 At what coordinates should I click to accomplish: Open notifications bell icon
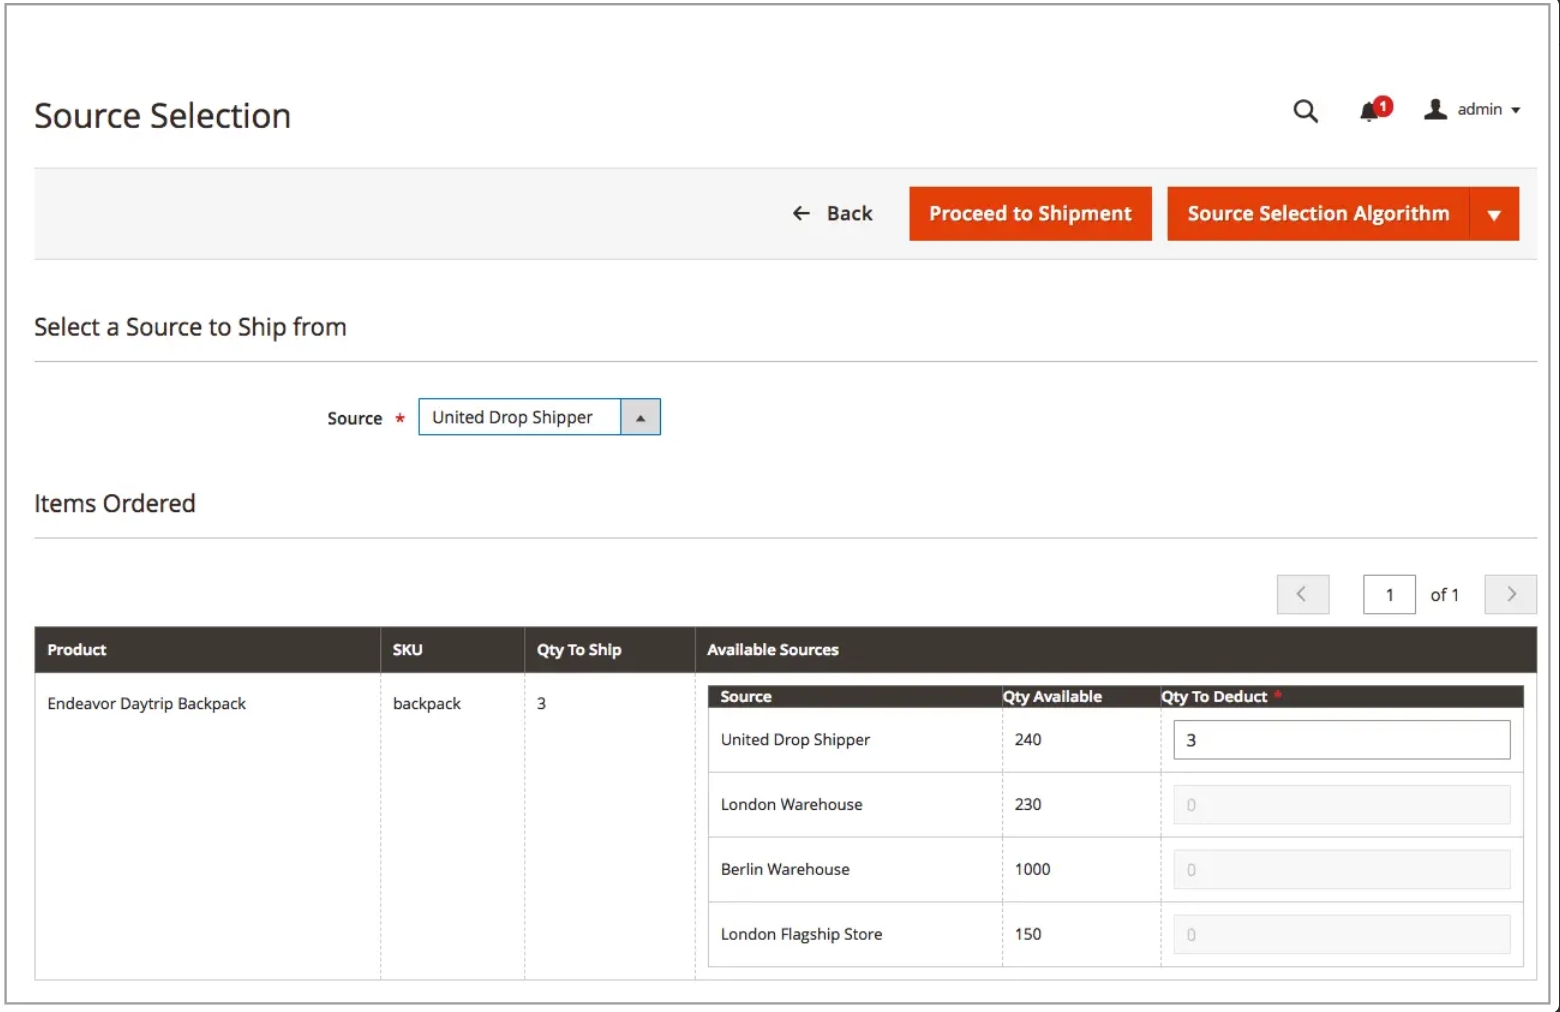coord(1374,109)
